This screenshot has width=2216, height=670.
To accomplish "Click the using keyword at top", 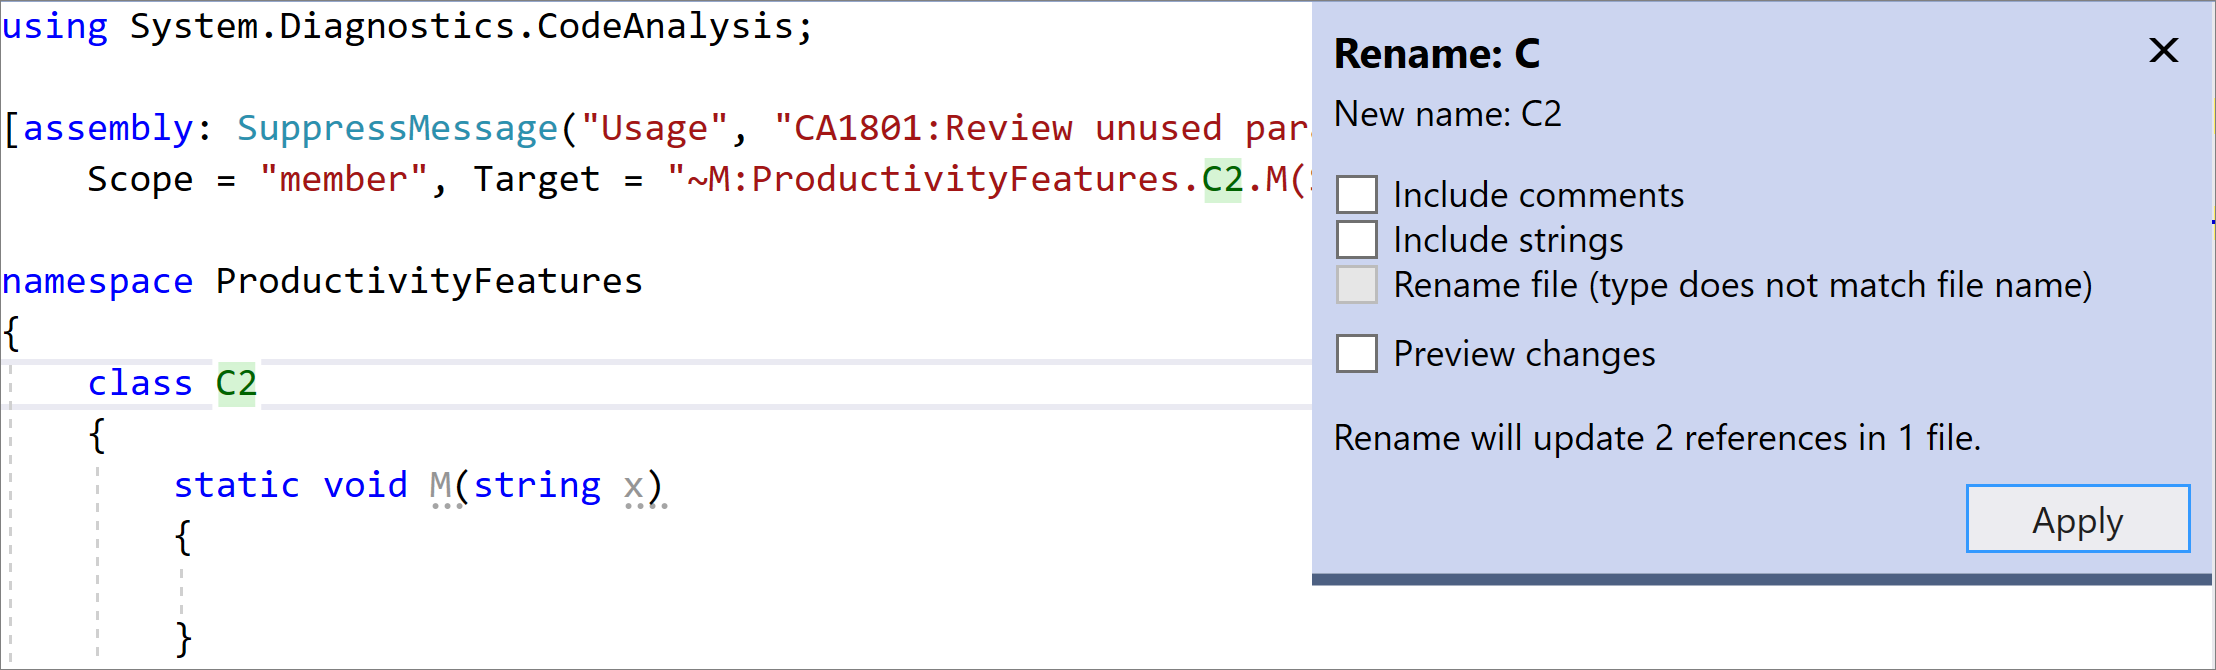I will (x=55, y=27).
